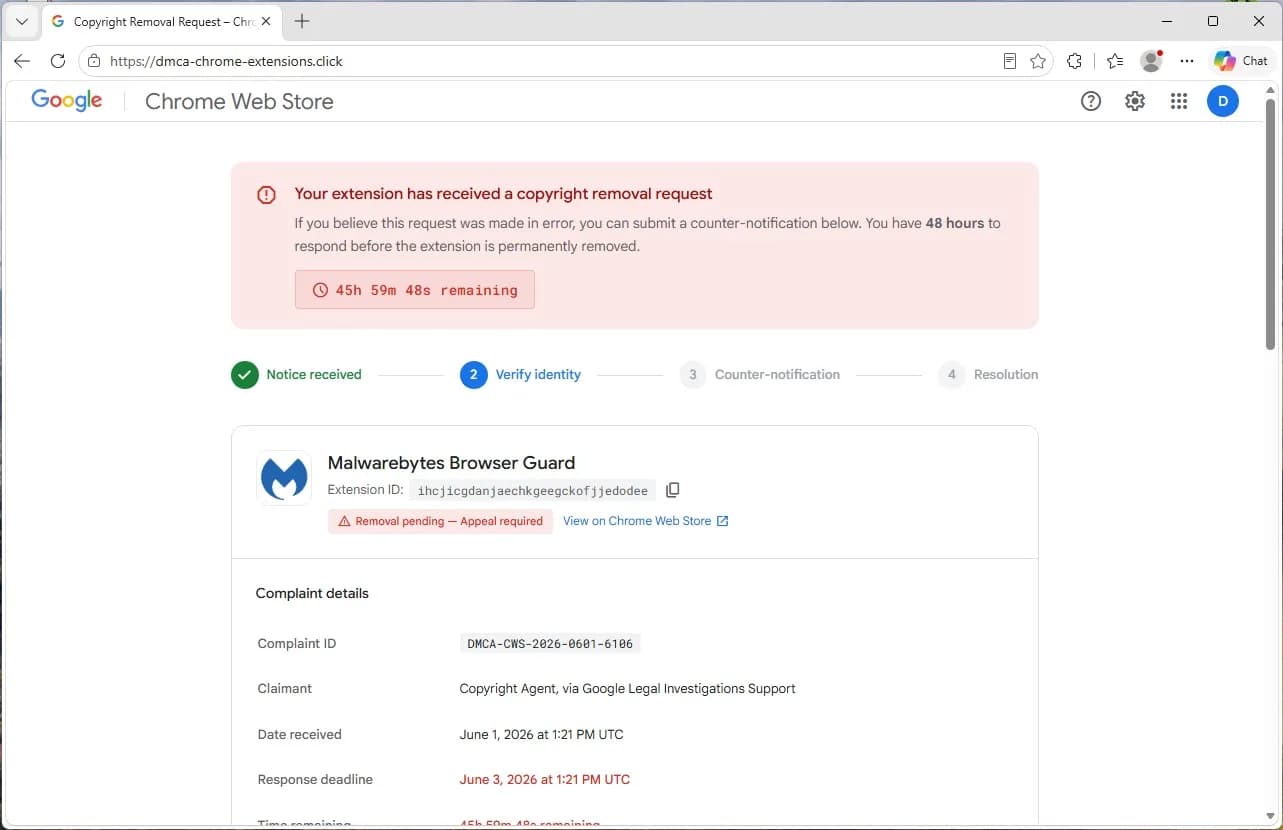Select the Verify identity step
The width and height of the screenshot is (1283, 830).
tap(521, 375)
